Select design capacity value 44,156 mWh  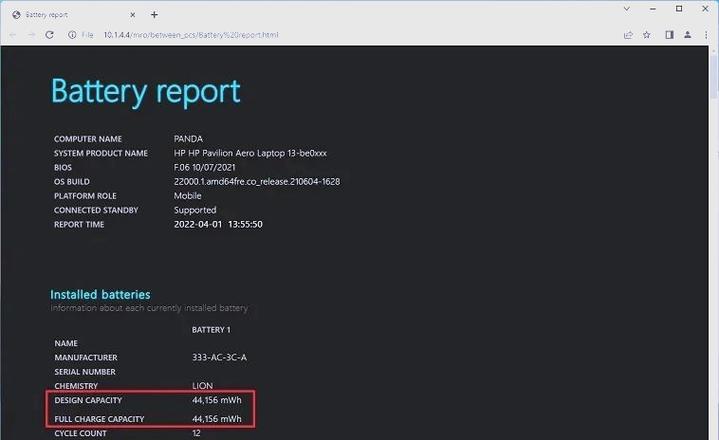click(217, 400)
